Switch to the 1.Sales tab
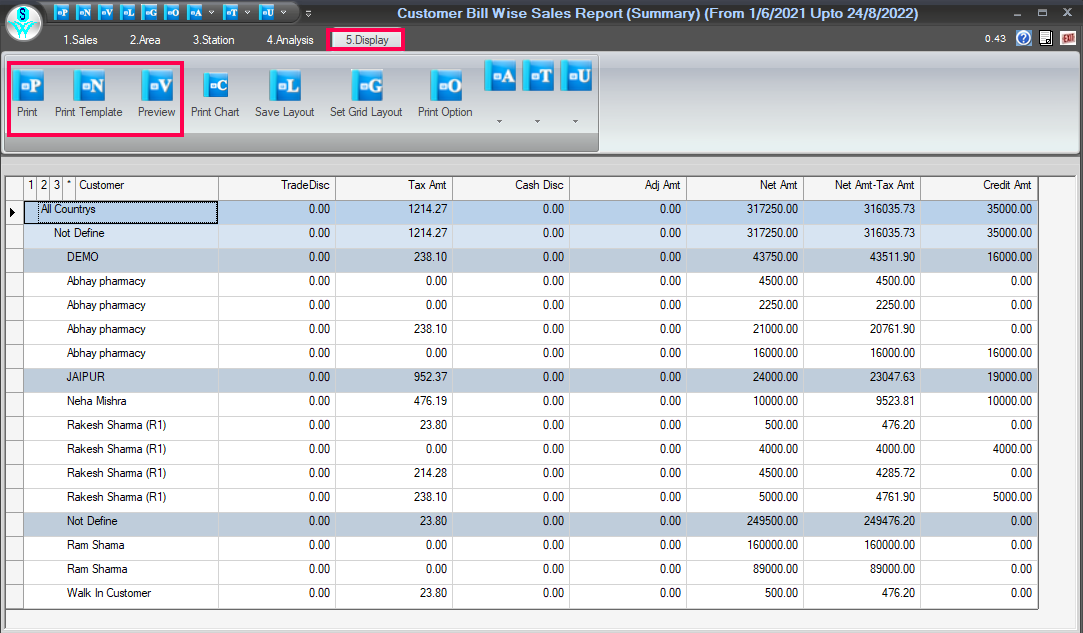The width and height of the screenshot is (1083, 633). pos(80,40)
